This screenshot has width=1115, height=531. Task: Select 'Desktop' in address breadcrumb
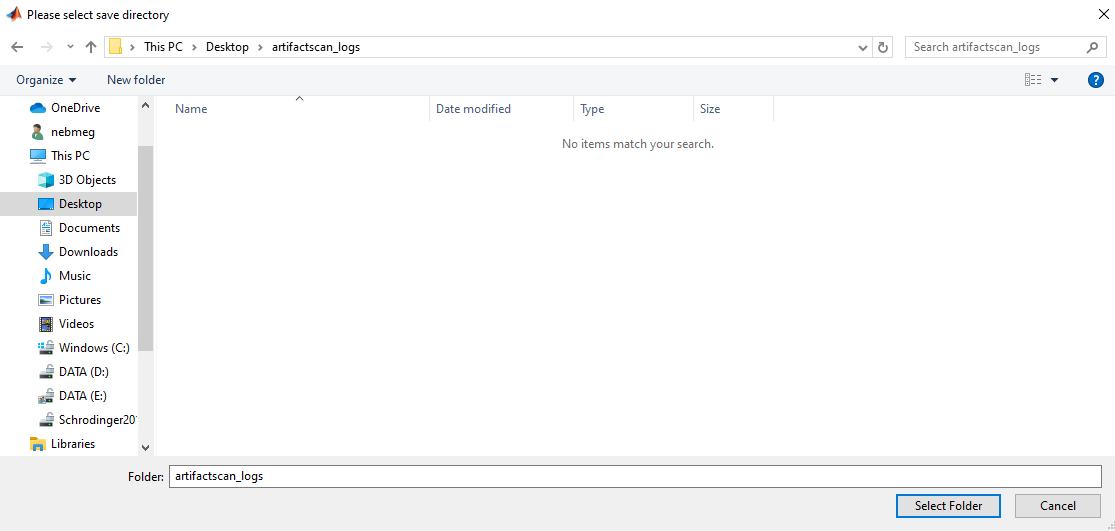coord(228,47)
